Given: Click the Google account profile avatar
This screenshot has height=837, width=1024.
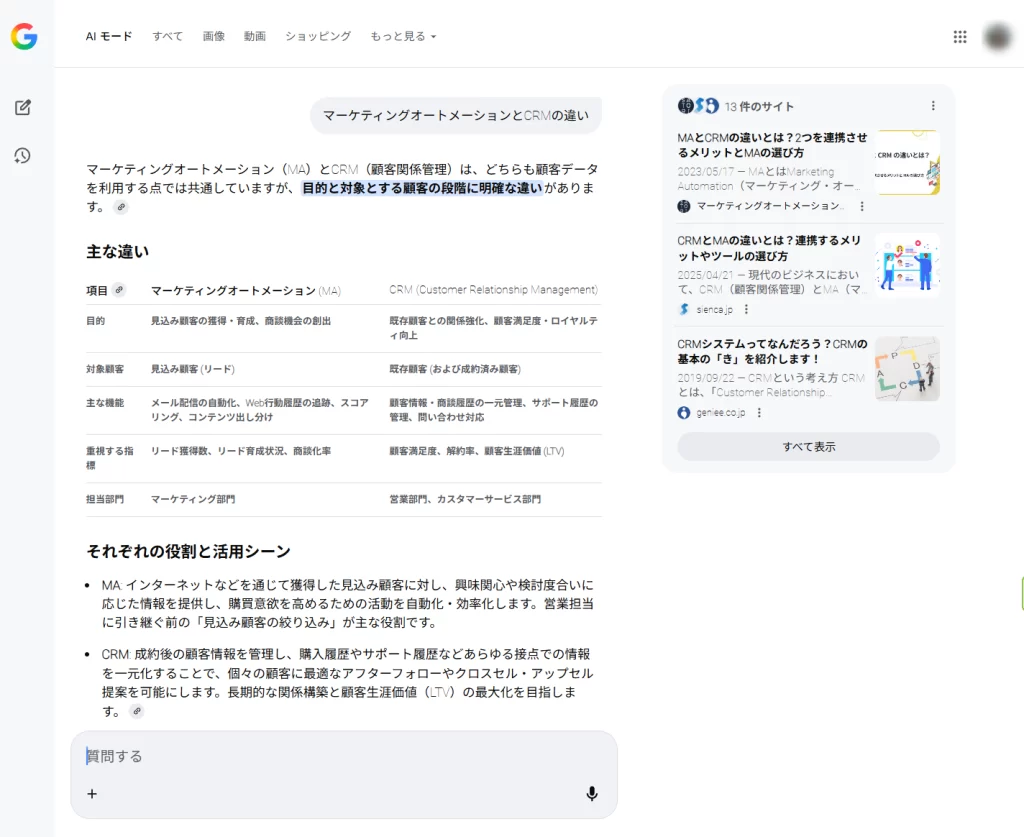Looking at the screenshot, I should 997,36.
